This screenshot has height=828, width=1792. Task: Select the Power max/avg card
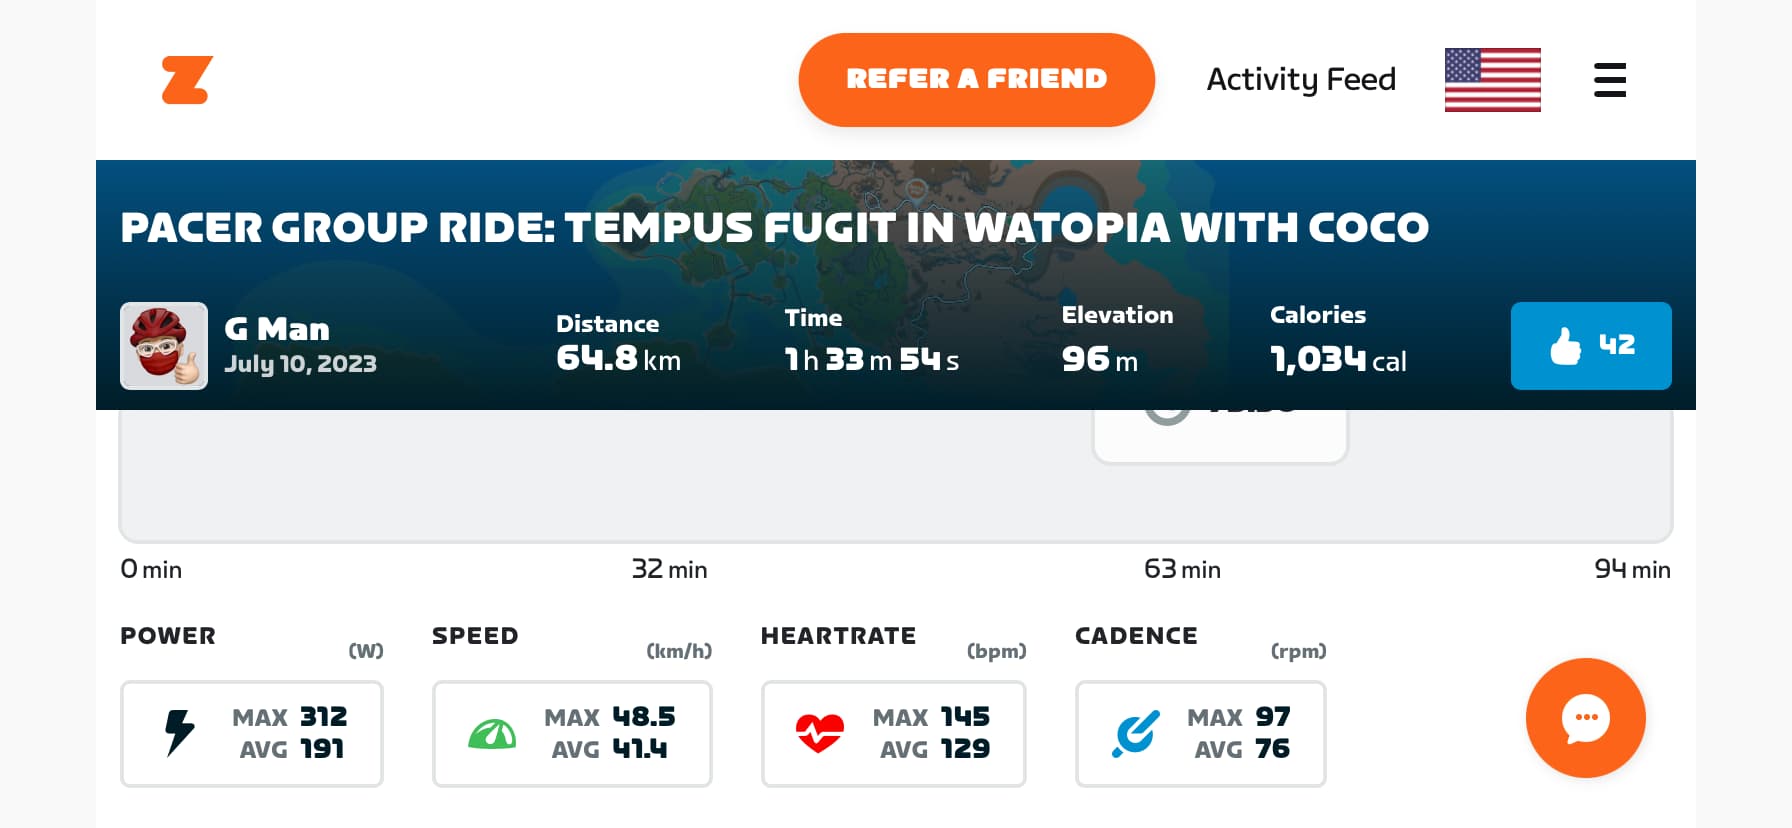pos(252,734)
